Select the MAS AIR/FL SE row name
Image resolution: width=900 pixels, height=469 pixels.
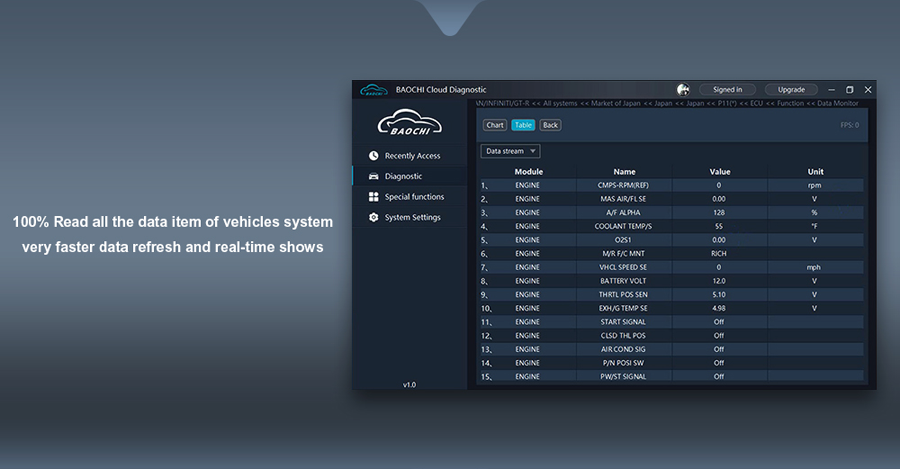[x=623, y=199]
